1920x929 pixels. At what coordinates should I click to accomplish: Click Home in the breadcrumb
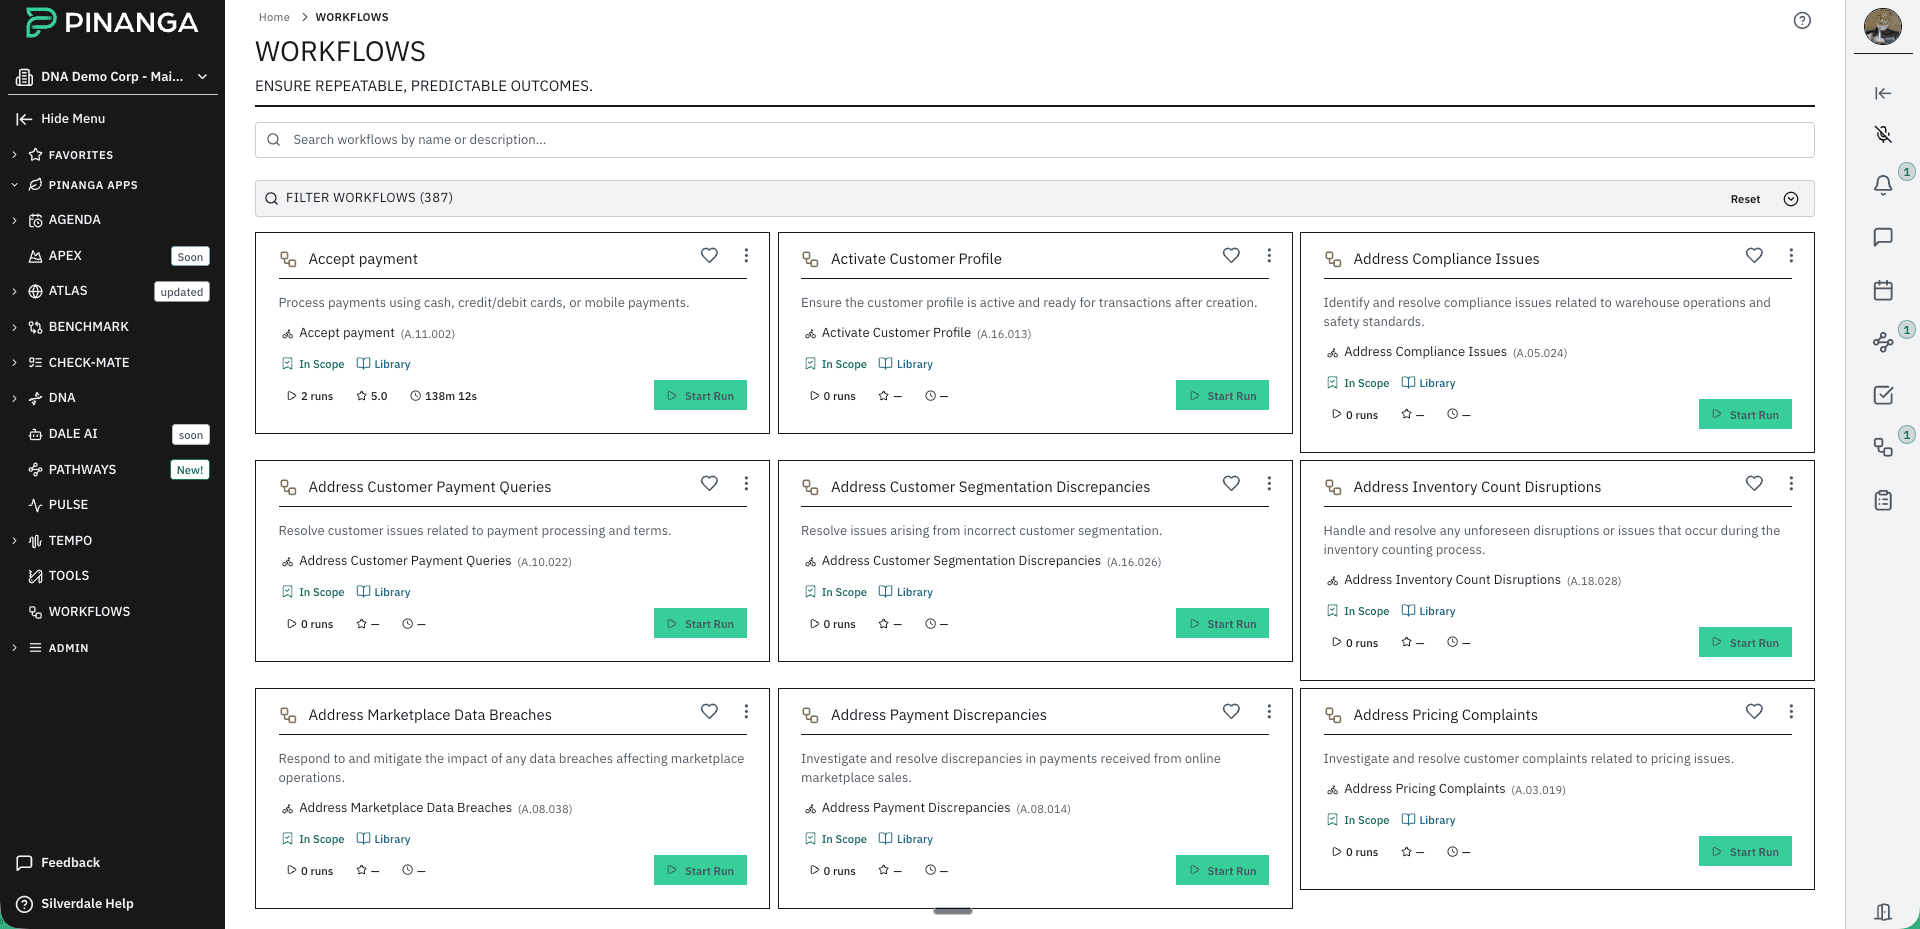tap(274, 17)
